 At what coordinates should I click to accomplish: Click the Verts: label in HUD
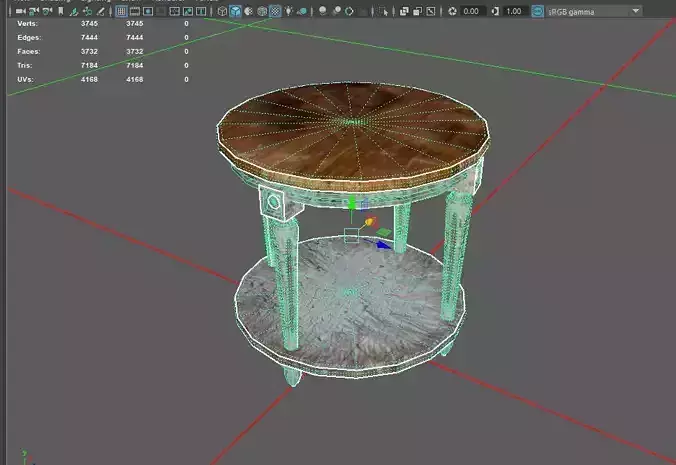click(27, 24)
